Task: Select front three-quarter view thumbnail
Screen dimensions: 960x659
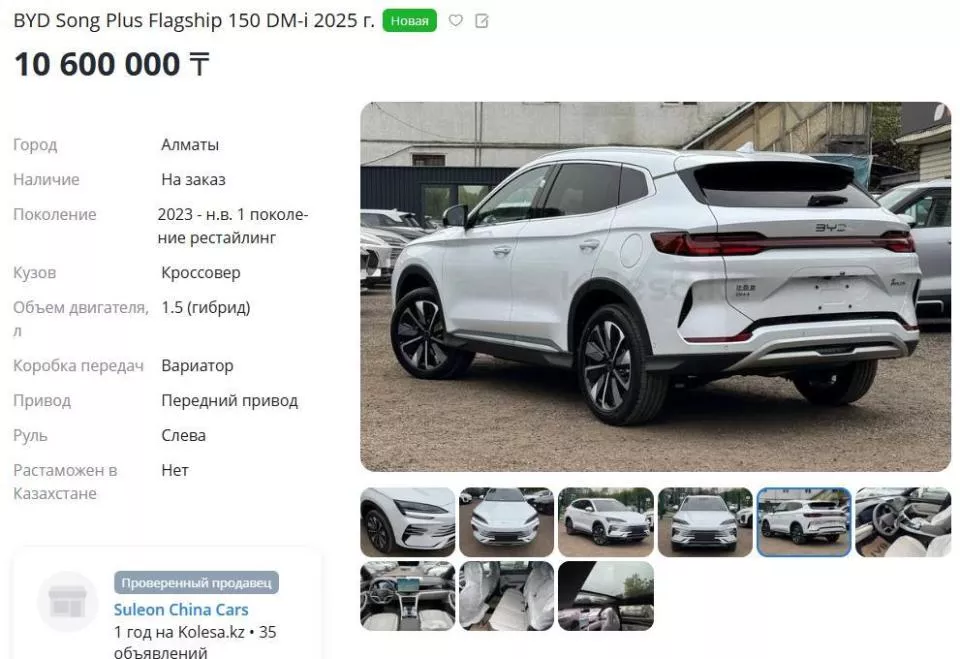Action: point(606,522)
